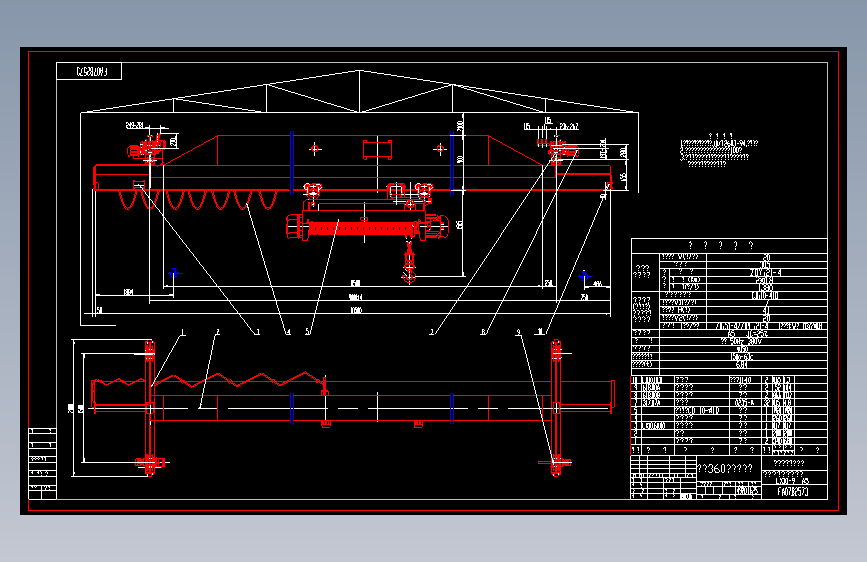Select the red electric hoist drum
This screenshot has width=867, height=562.
[x=362, y=228]
